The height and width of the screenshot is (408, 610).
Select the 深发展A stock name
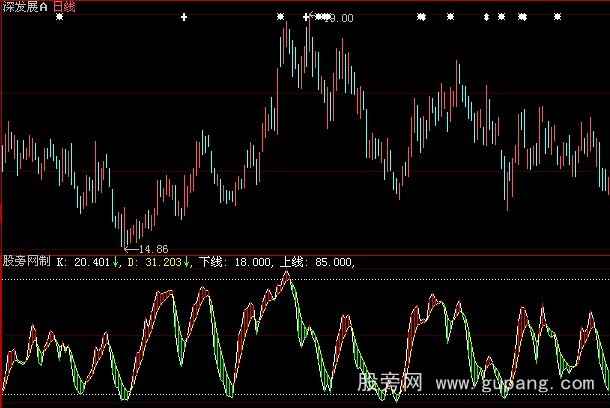tap(23, 6)
